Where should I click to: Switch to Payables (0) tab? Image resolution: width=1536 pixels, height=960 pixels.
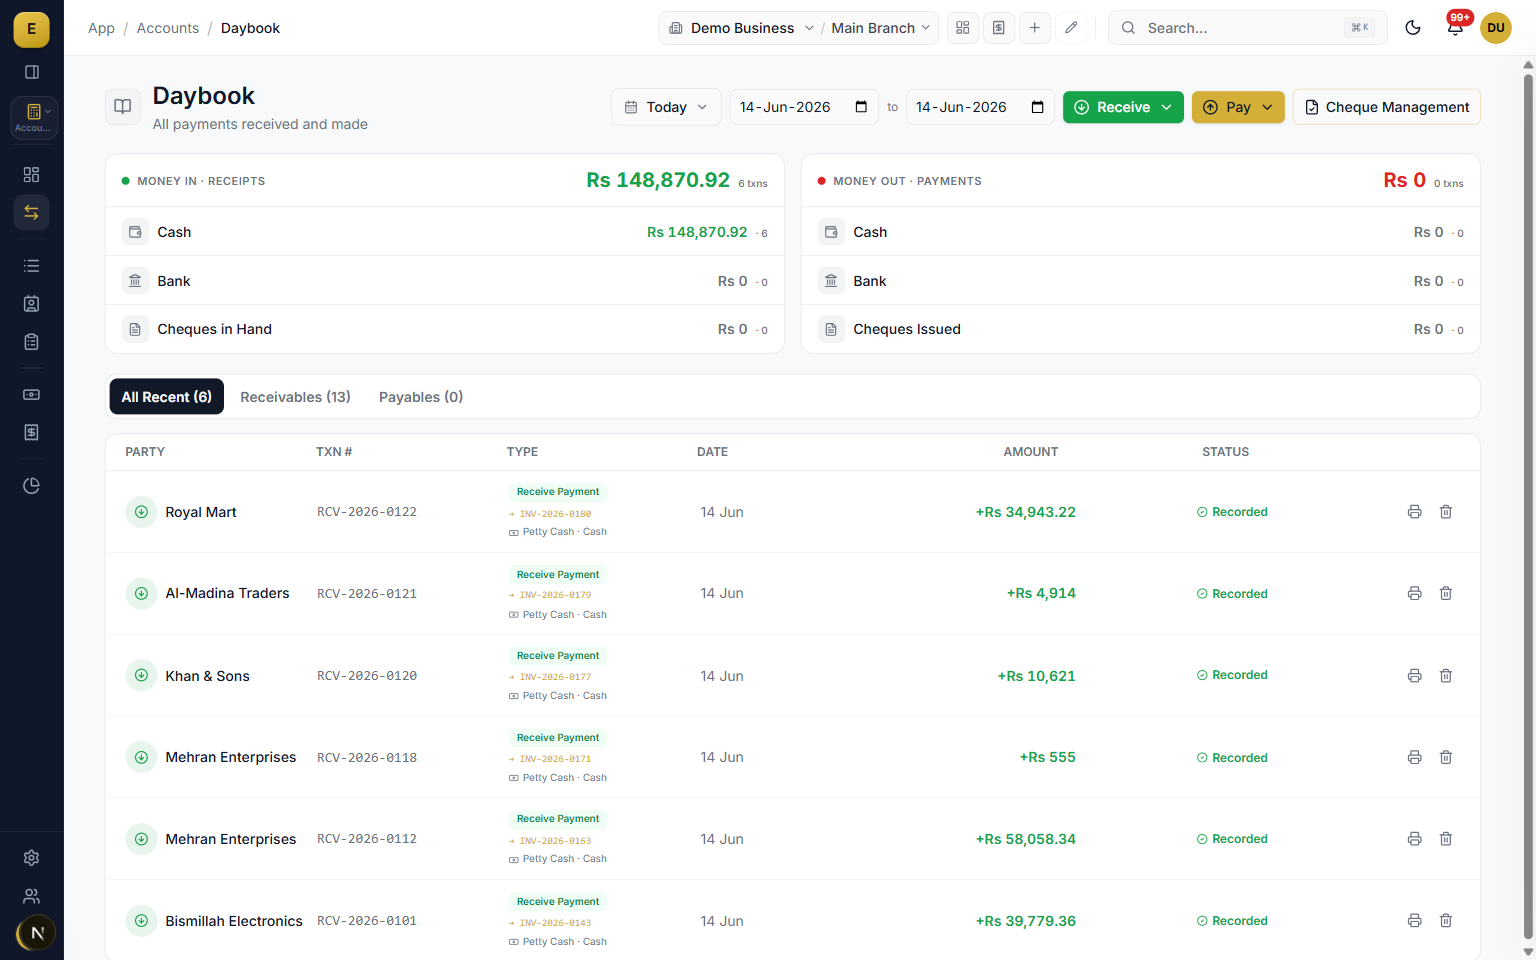(x=421, y=397)
